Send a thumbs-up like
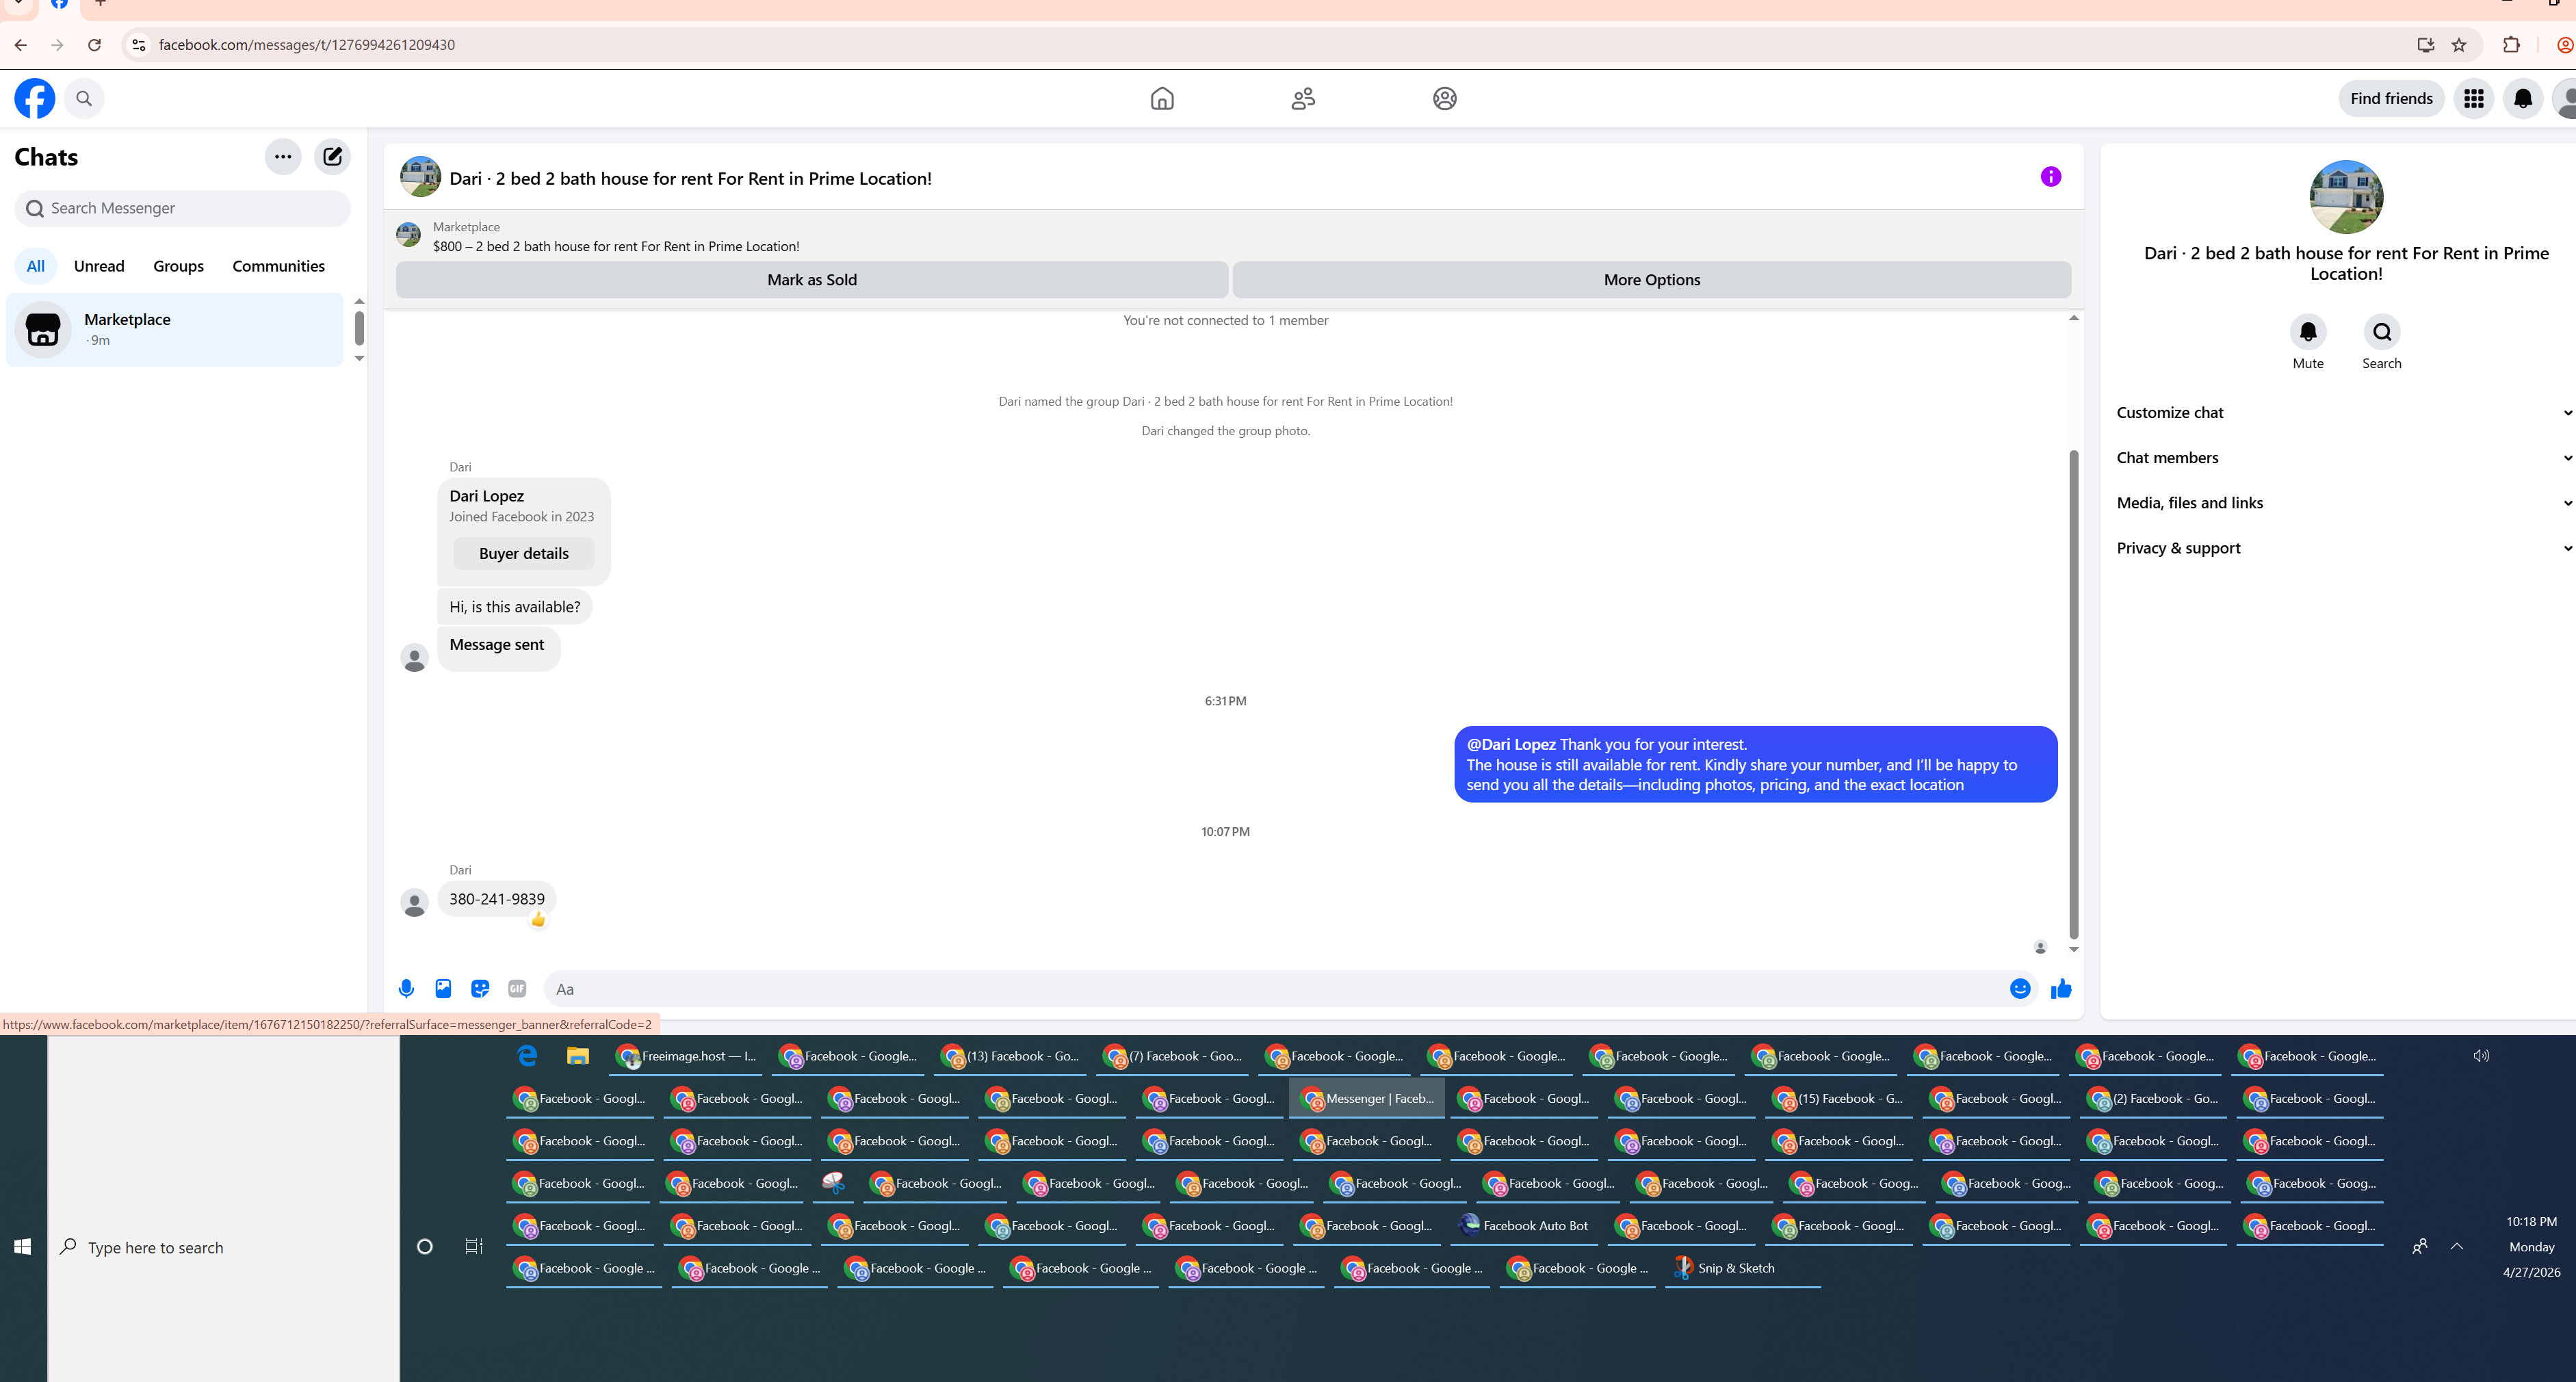 tap(2061, 988)
